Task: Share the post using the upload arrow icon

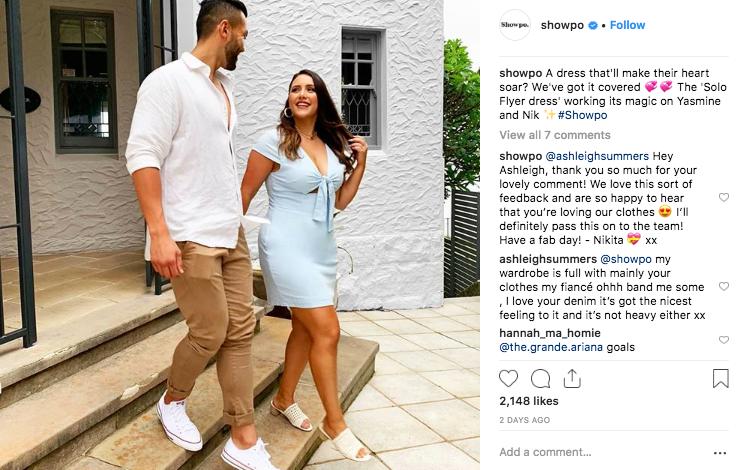Action: pyautogui.click(x=572, y=378)
